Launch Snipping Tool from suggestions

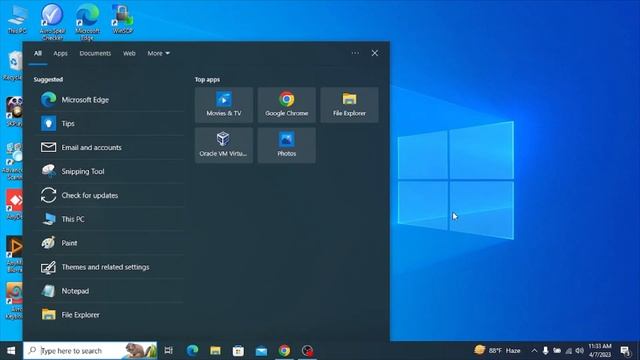109,171
